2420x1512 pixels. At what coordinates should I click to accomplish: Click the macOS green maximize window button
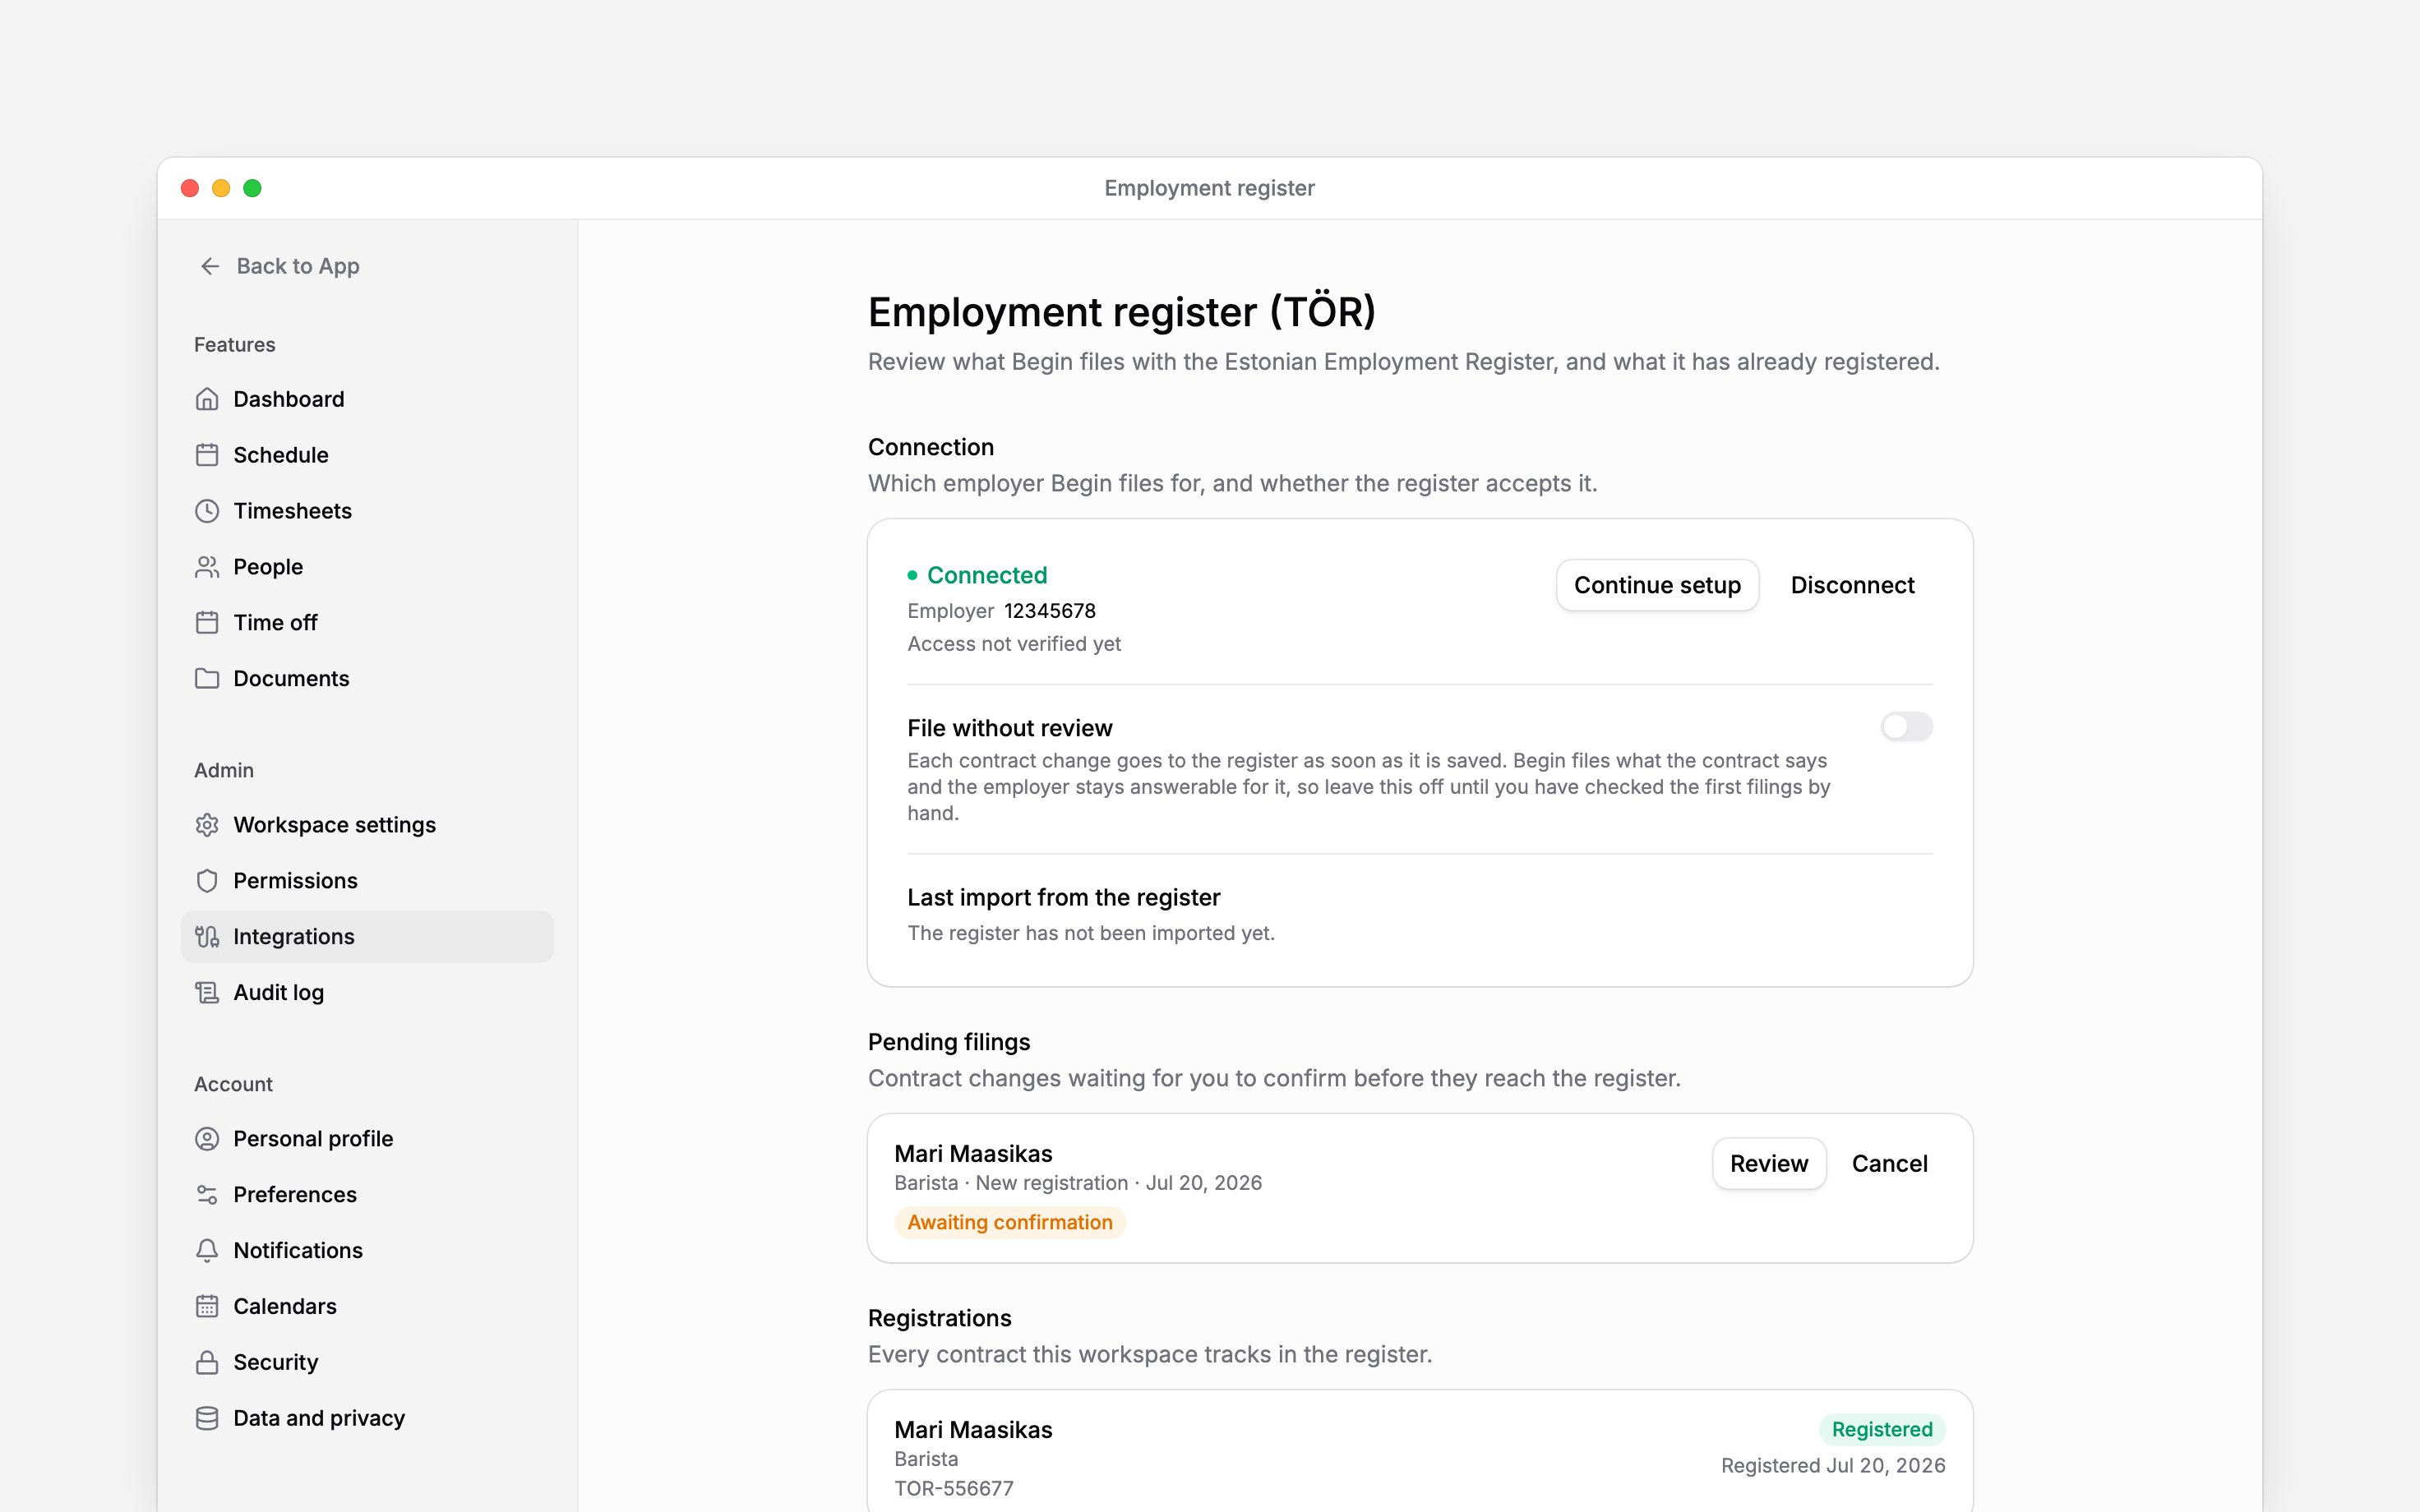[x=253, y=188]
